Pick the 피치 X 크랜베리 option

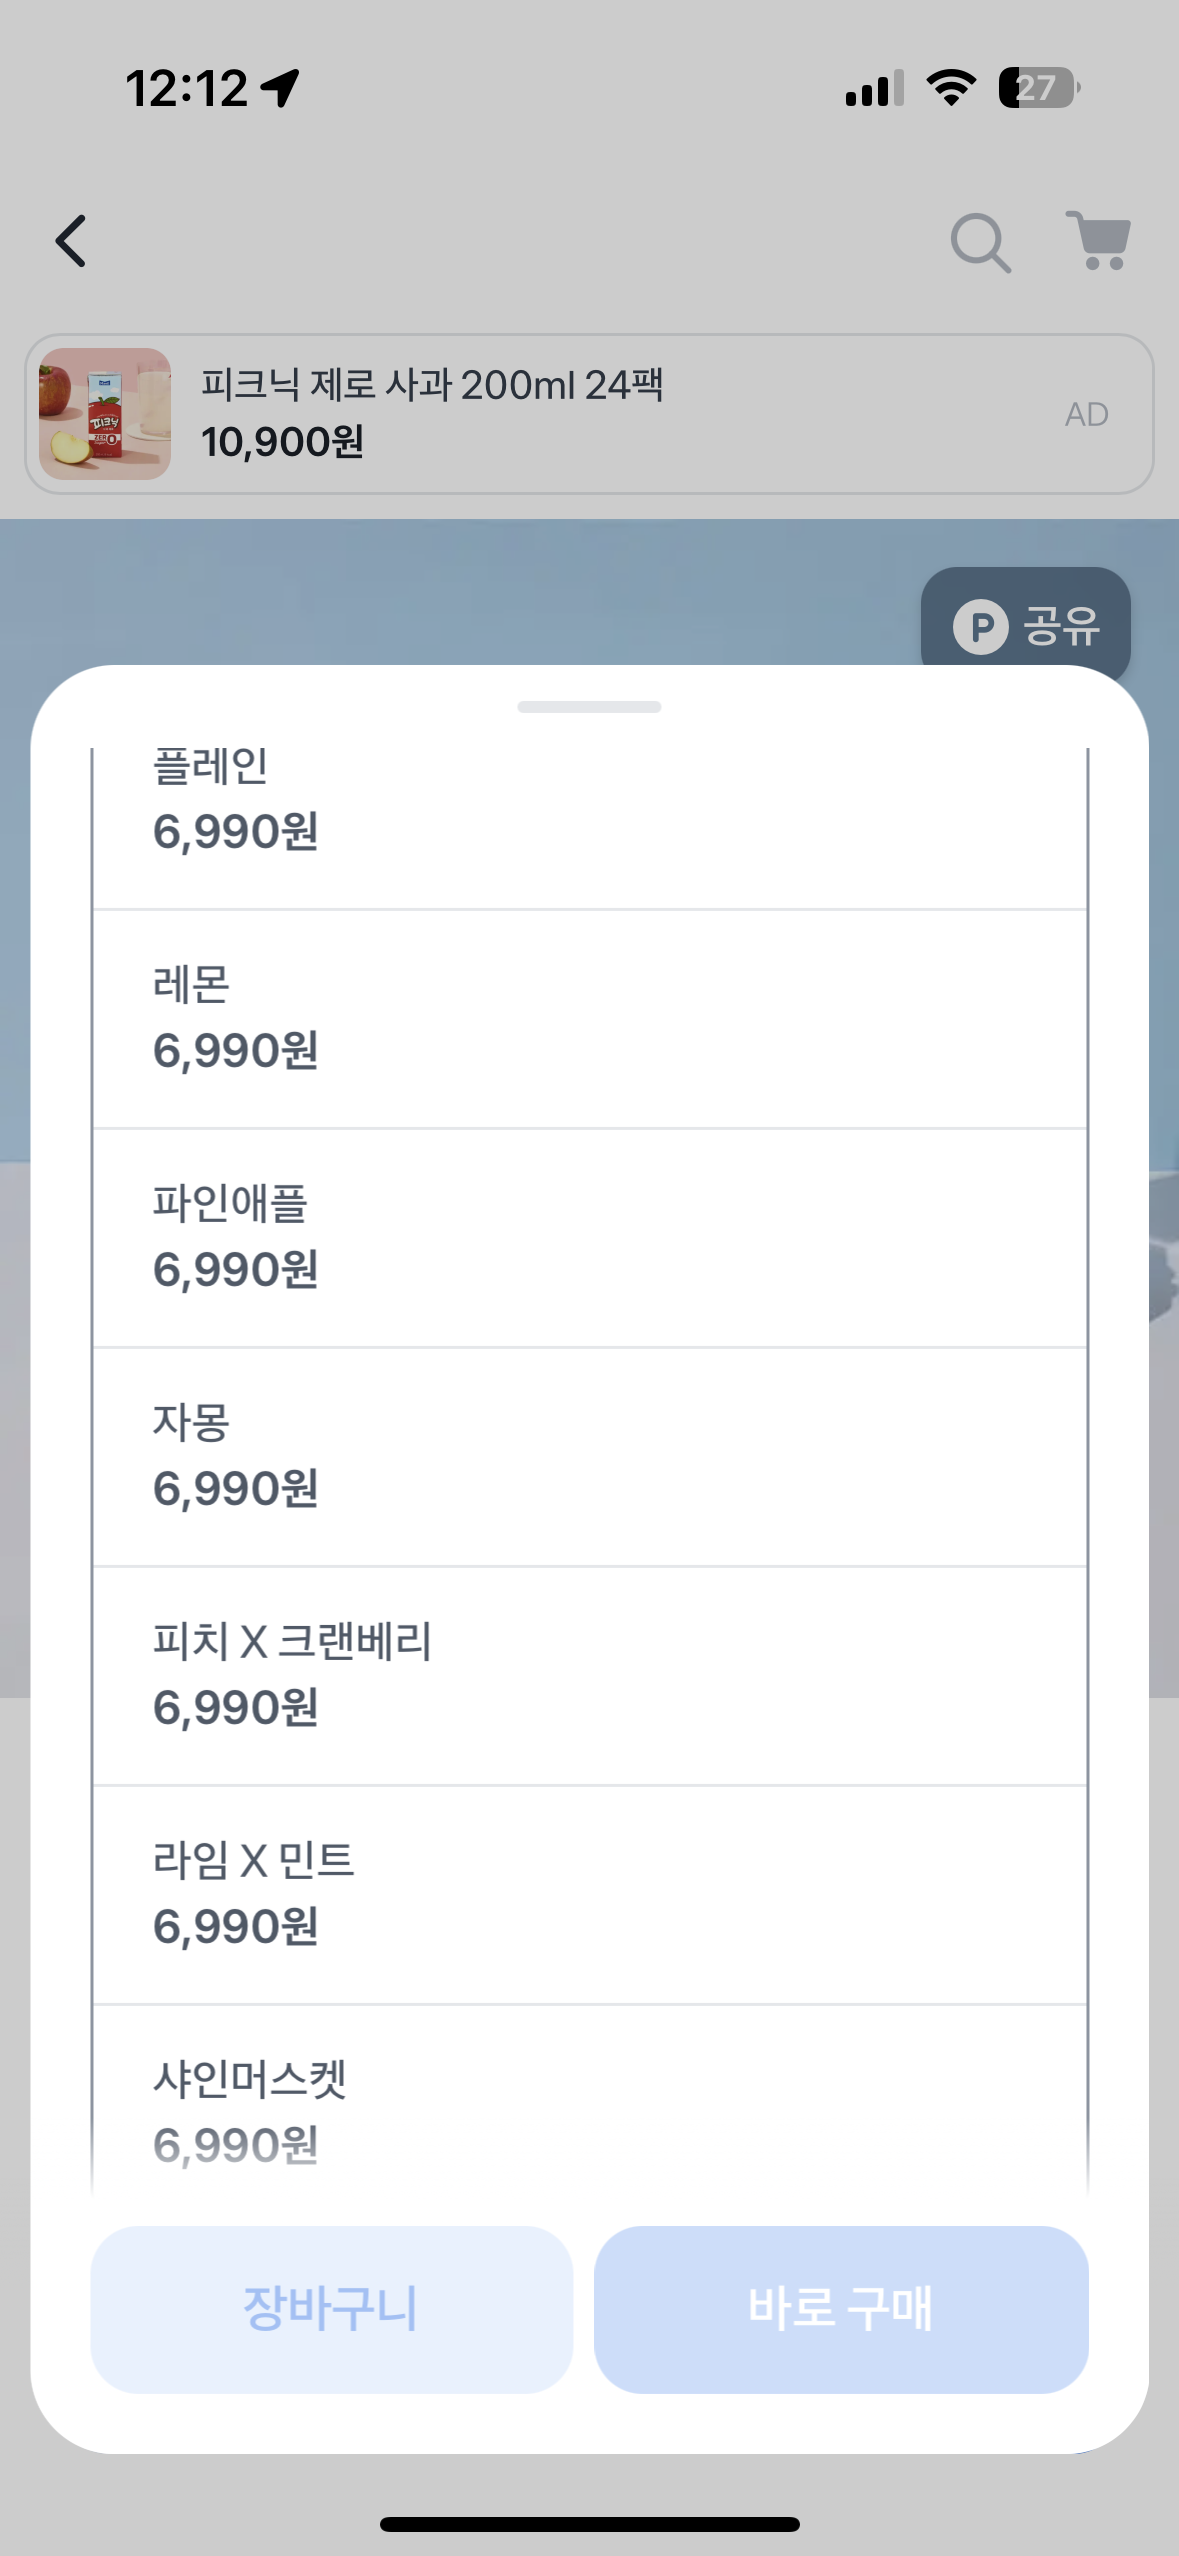pyautogui.click(x=589, y=1675)
